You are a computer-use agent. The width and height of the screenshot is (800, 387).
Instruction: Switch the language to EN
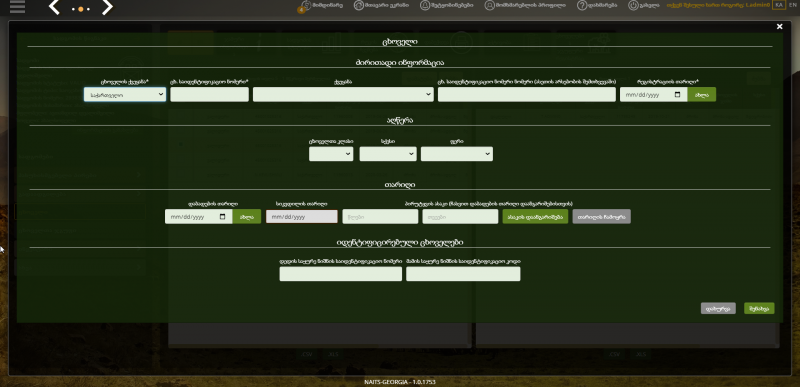(792, 5)
